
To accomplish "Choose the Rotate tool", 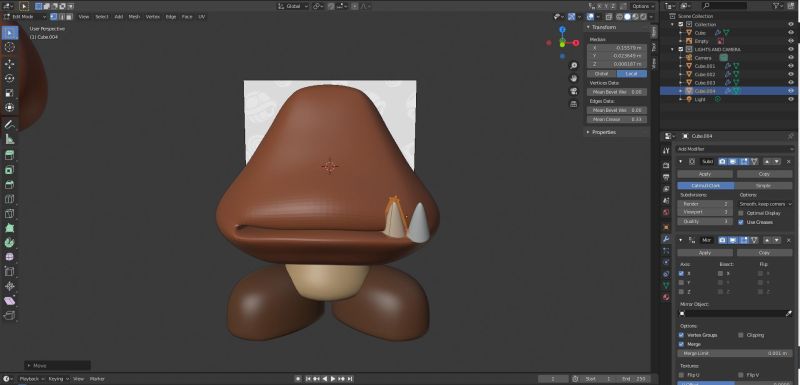I will point(9,78).
